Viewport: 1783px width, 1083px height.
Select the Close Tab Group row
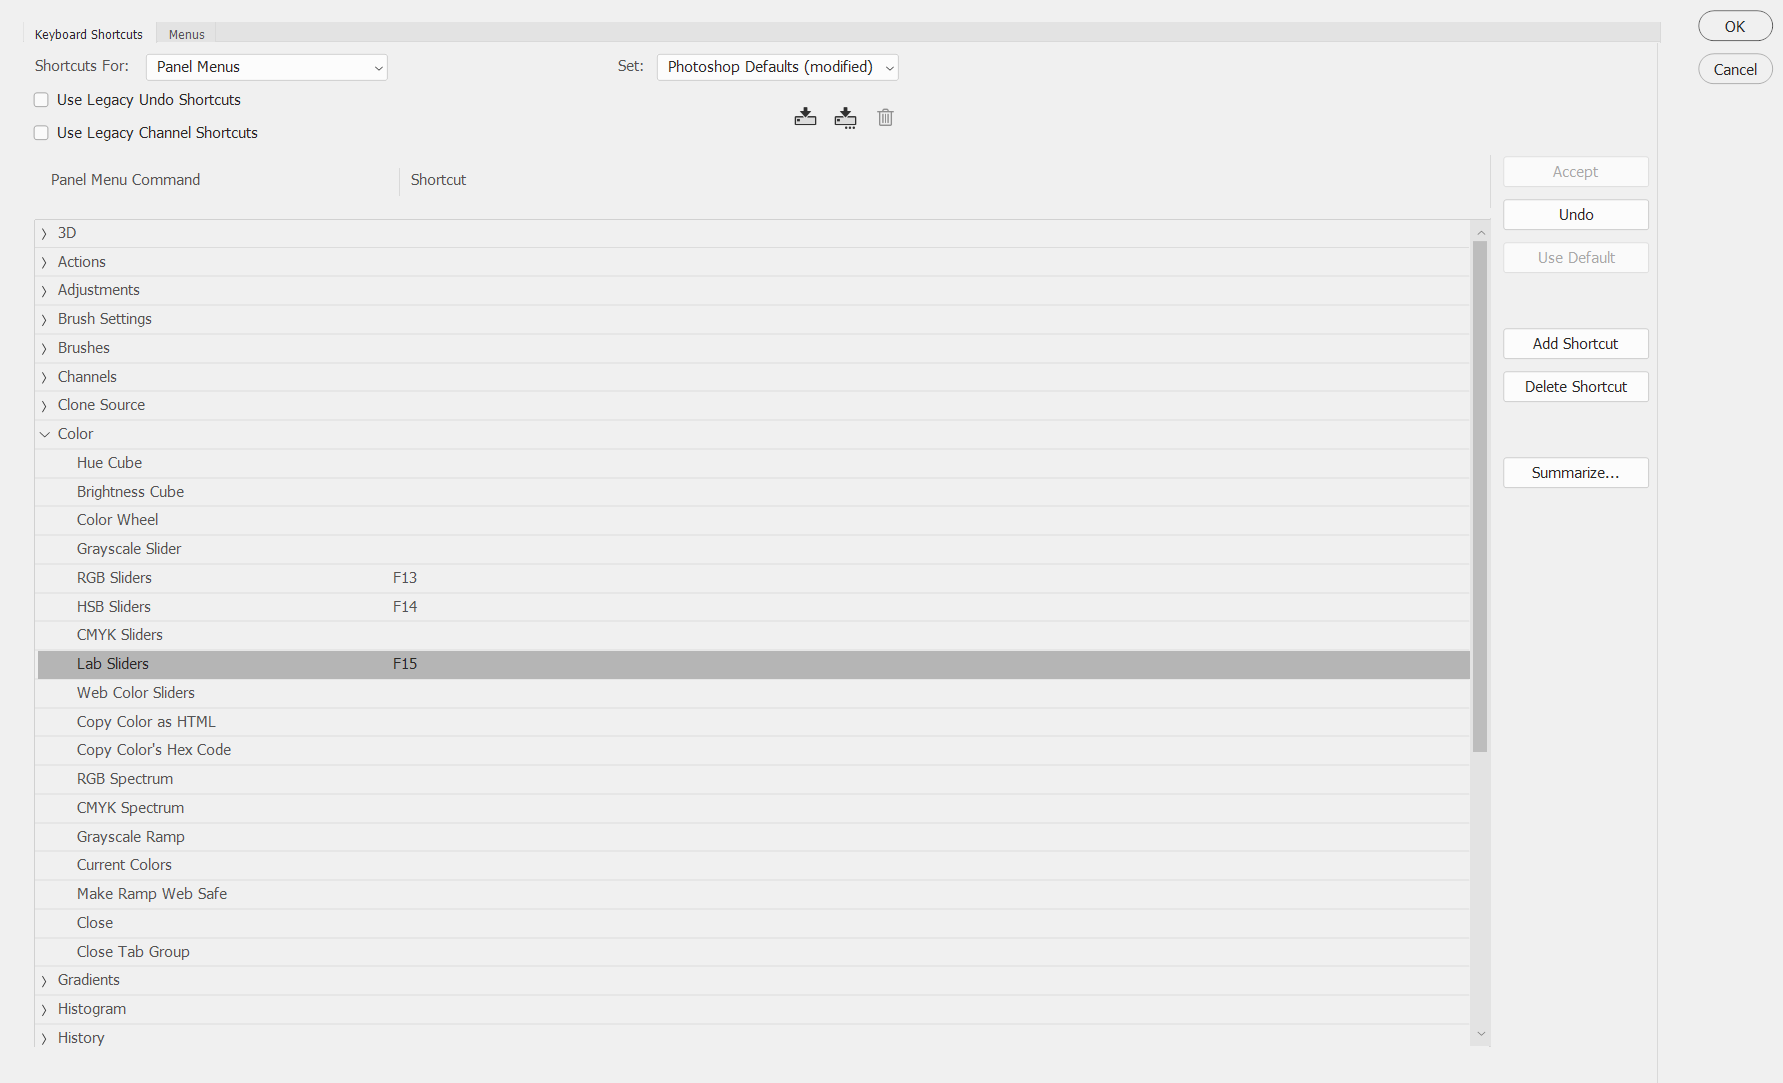click(x=753, y=952)
